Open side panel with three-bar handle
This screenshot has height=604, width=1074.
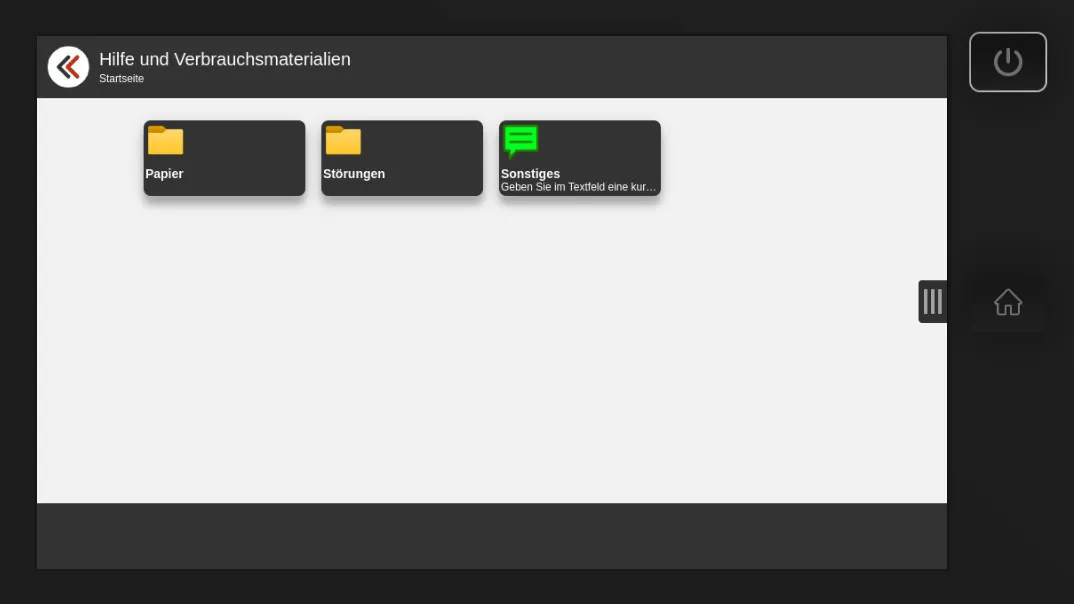click(932, 302)
